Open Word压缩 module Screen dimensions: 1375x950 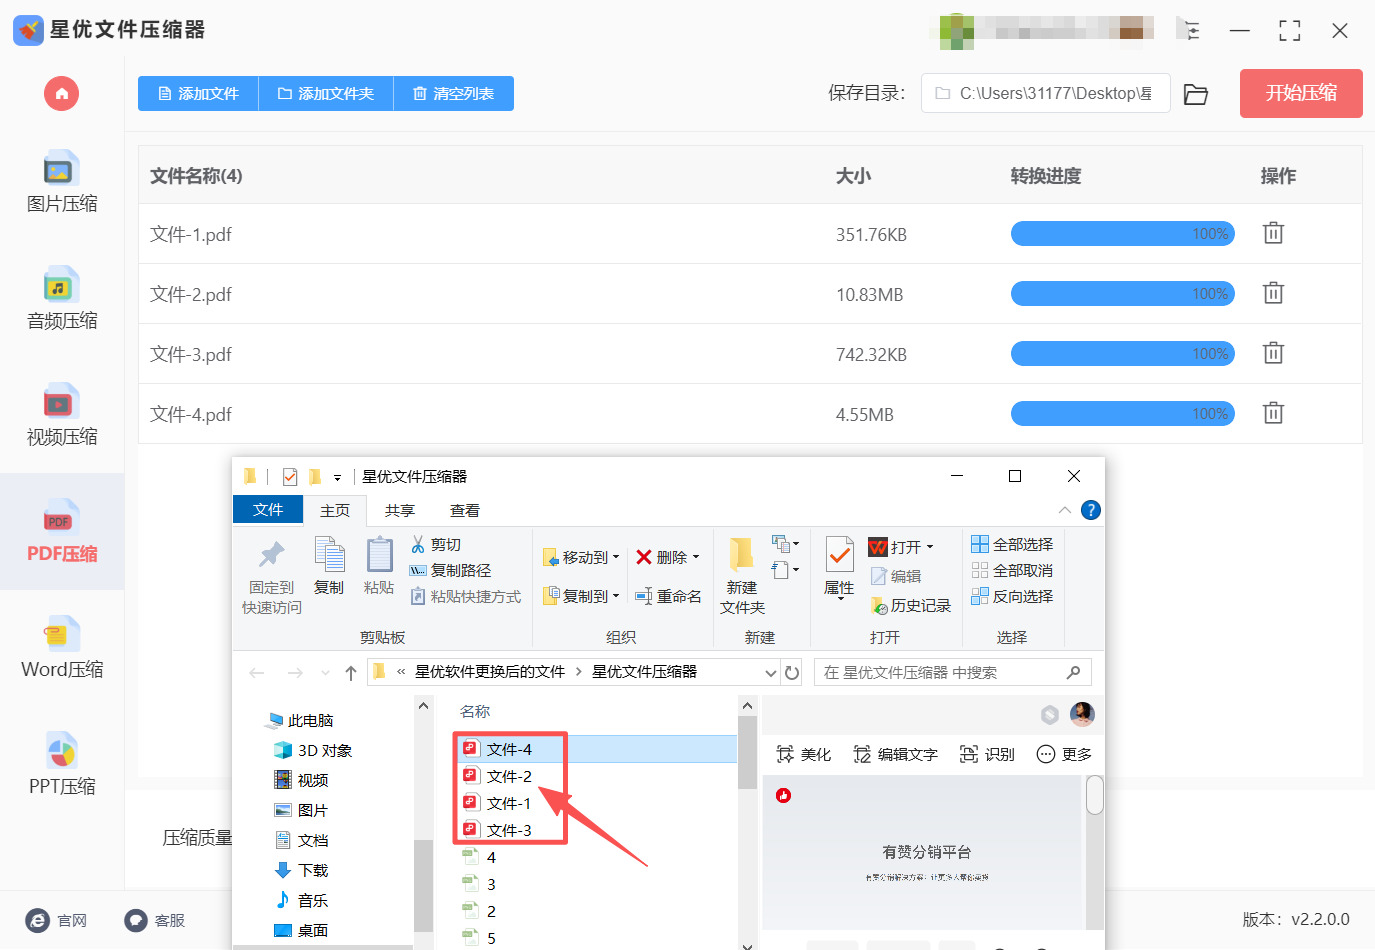(62, 649)
